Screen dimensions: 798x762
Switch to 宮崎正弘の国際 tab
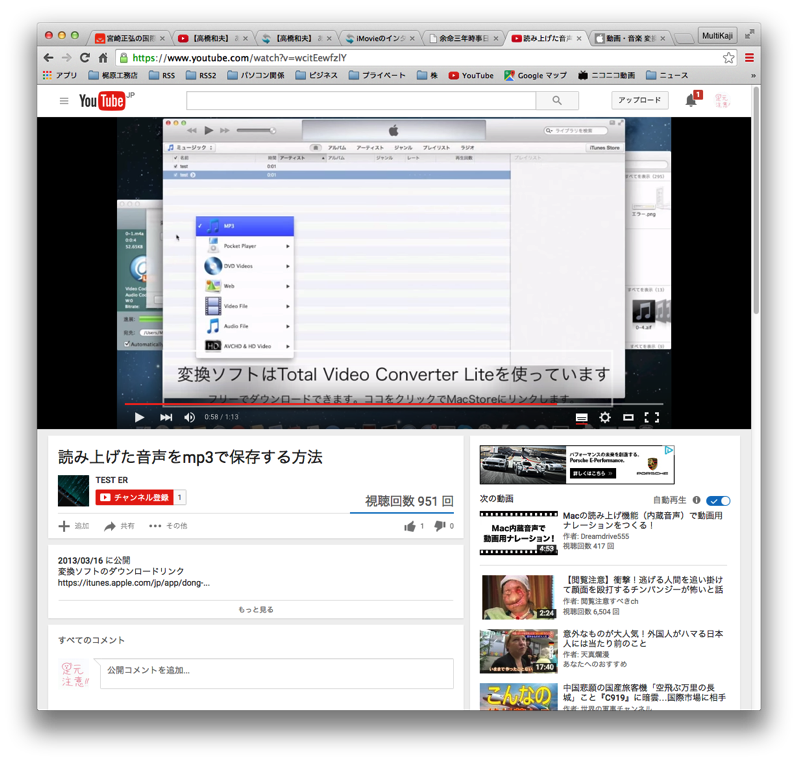[130, 38]
